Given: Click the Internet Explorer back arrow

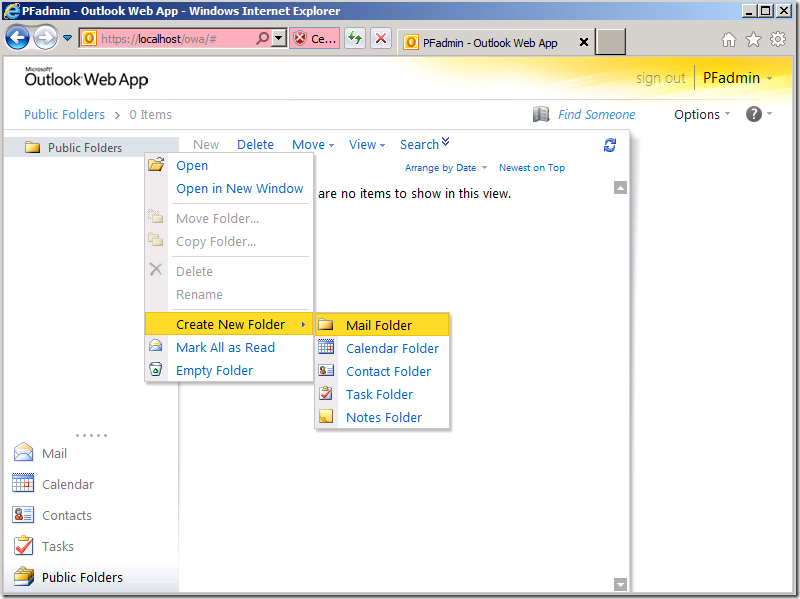Looking at the screenshot, I should tap(17, 38).
